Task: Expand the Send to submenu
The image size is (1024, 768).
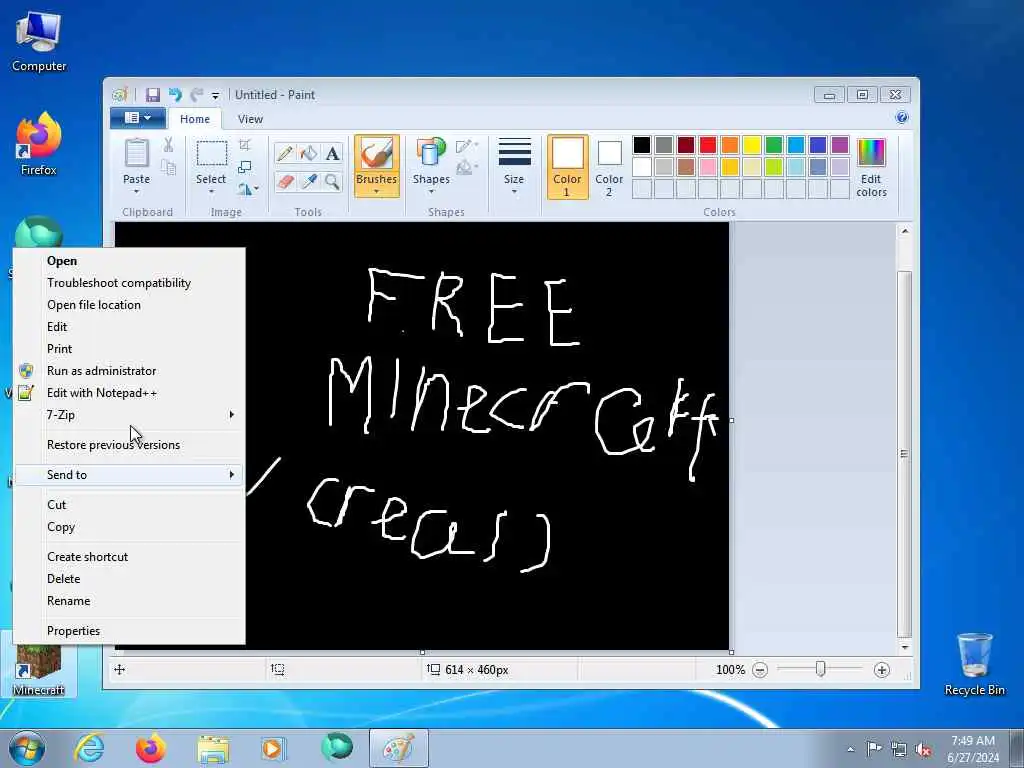Action: pyautogui.click(x=129, y=475)
